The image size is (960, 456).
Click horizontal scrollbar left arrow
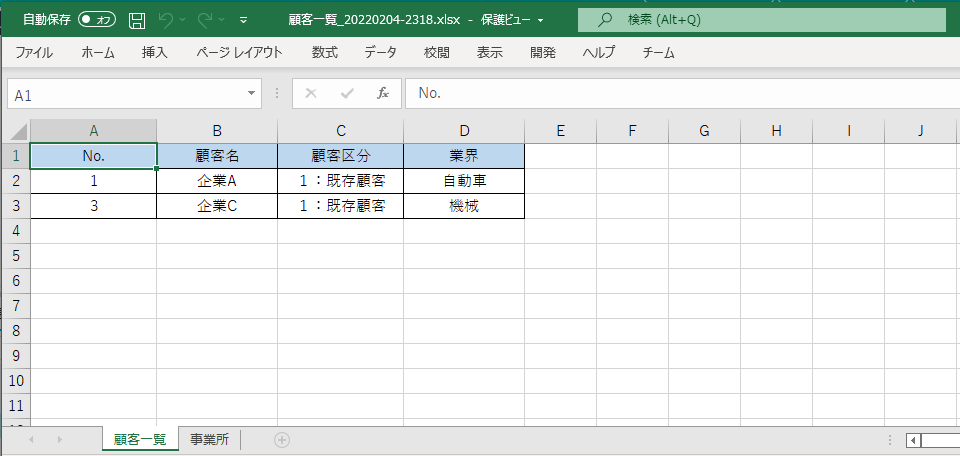913,440
